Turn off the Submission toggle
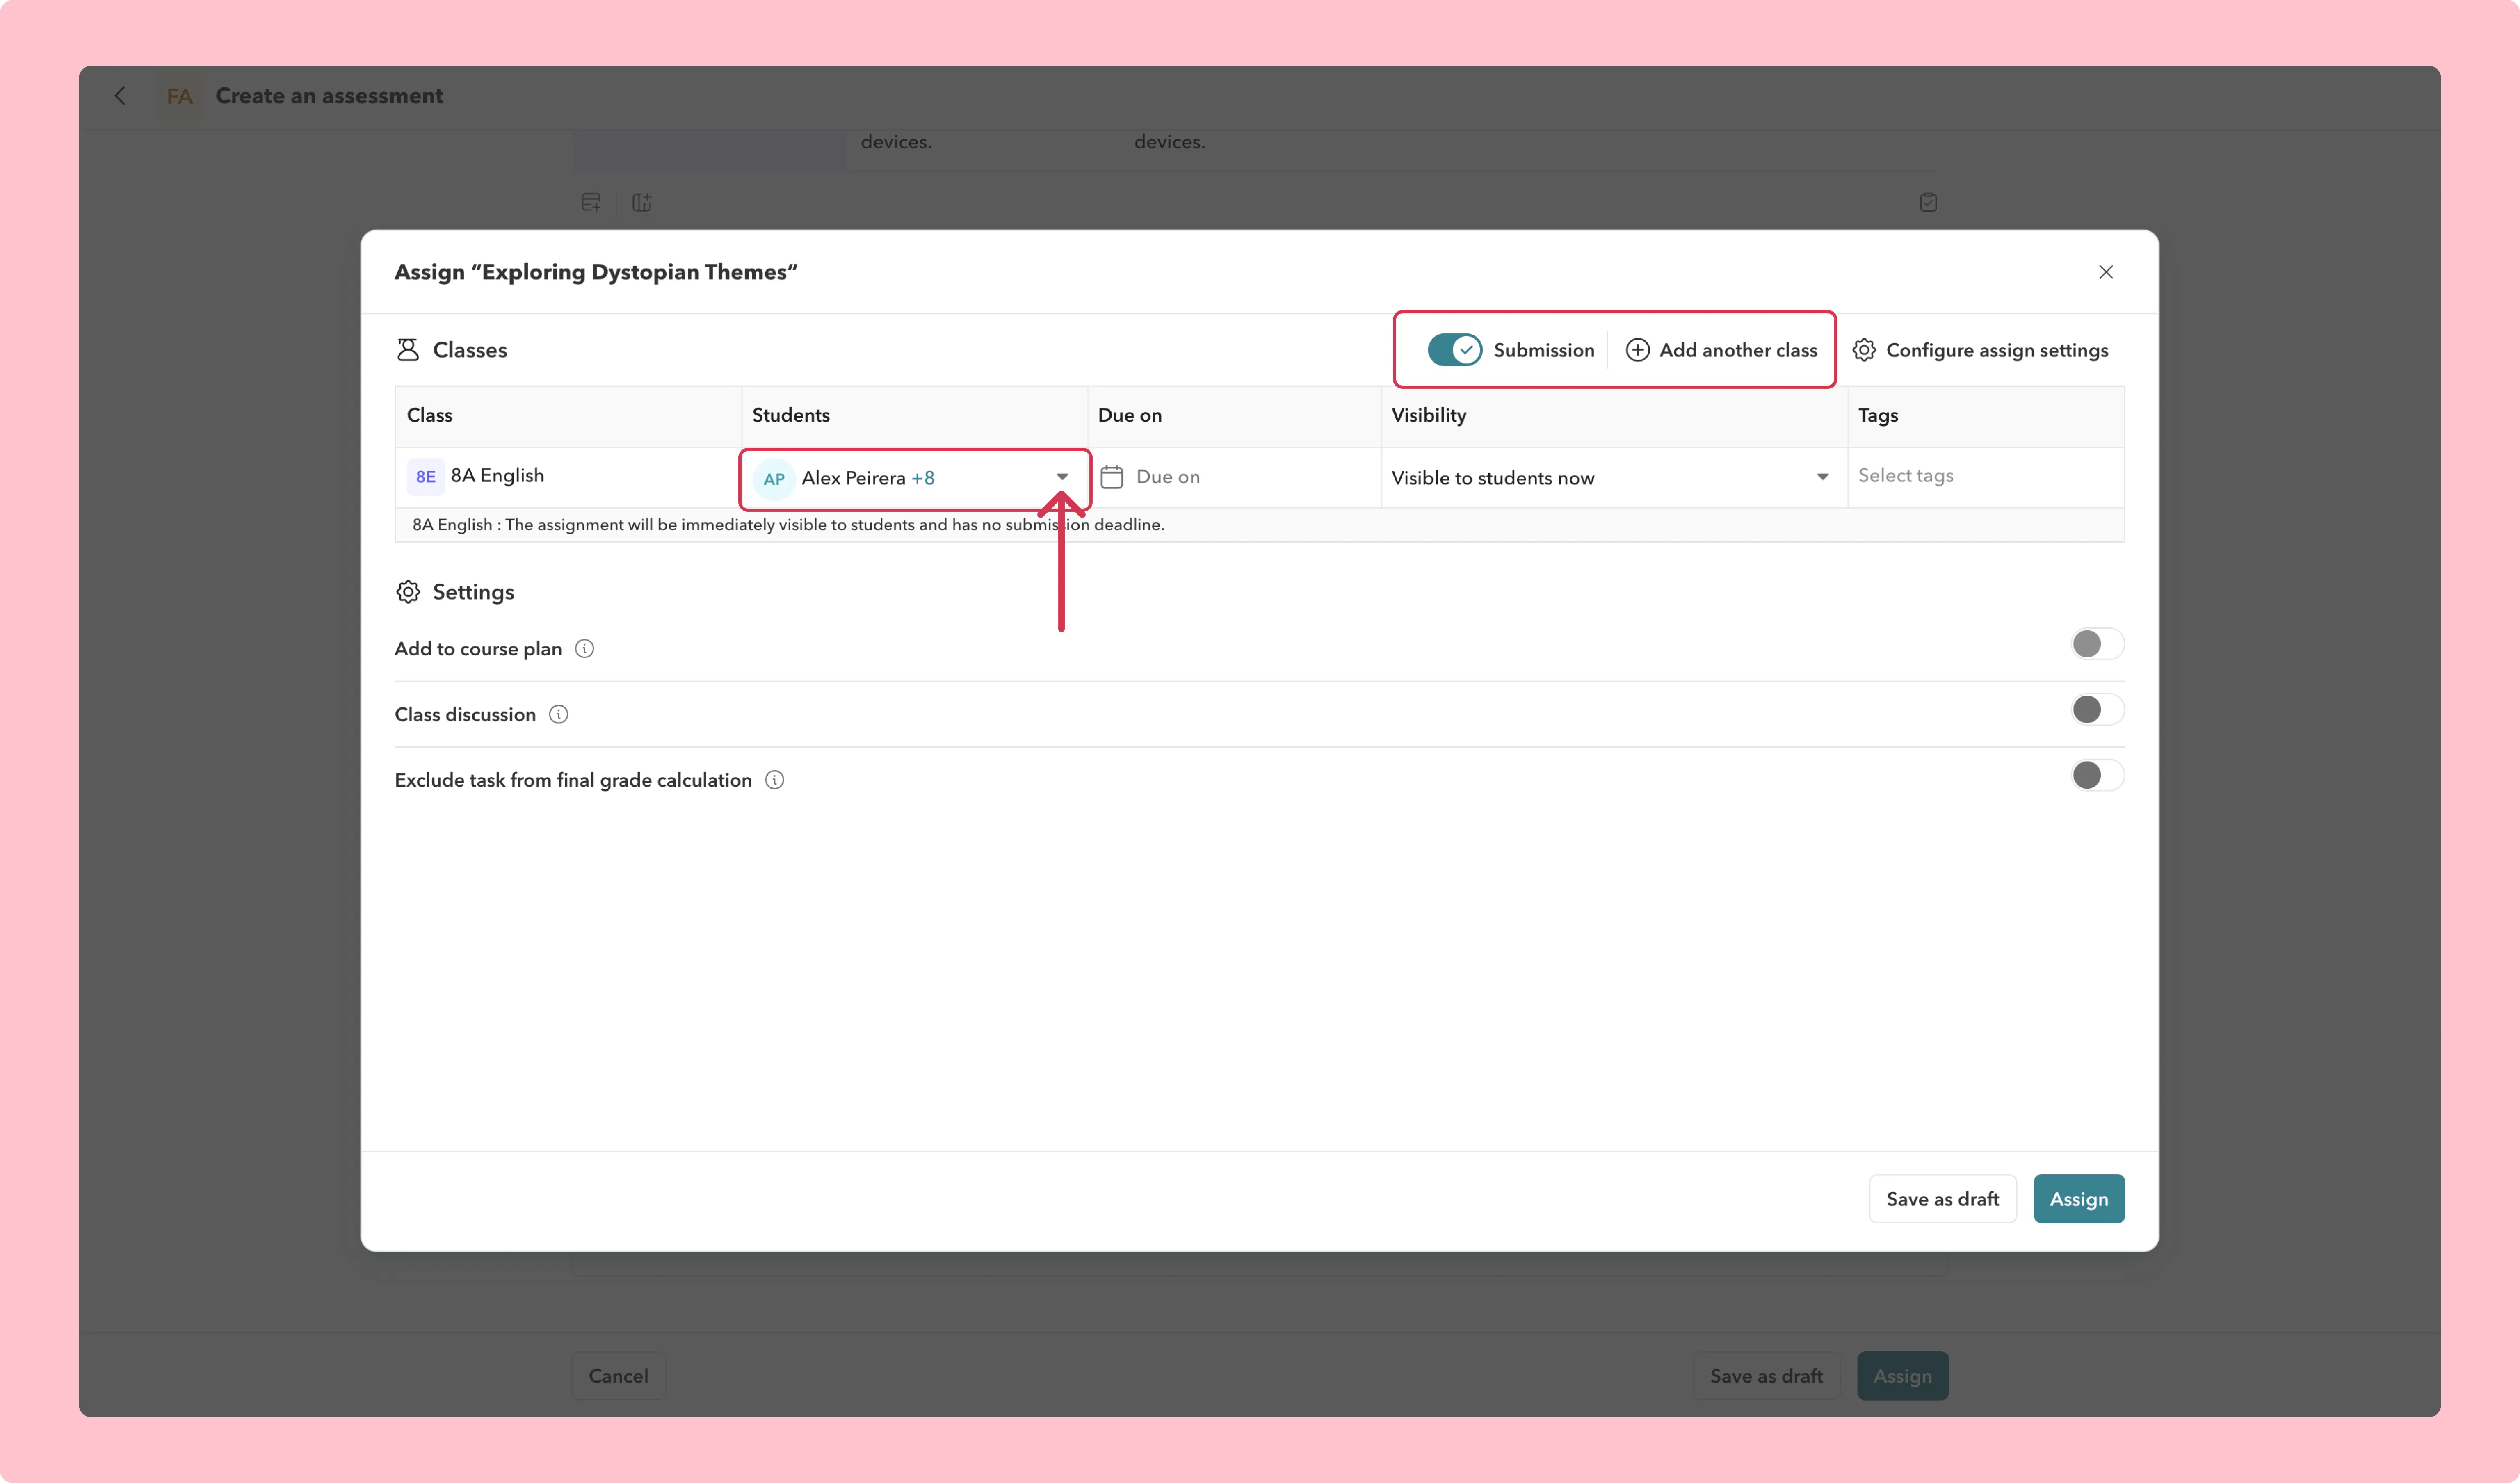The width and height of the screenshot is (2520, 1483). (x=1454, y=350)
